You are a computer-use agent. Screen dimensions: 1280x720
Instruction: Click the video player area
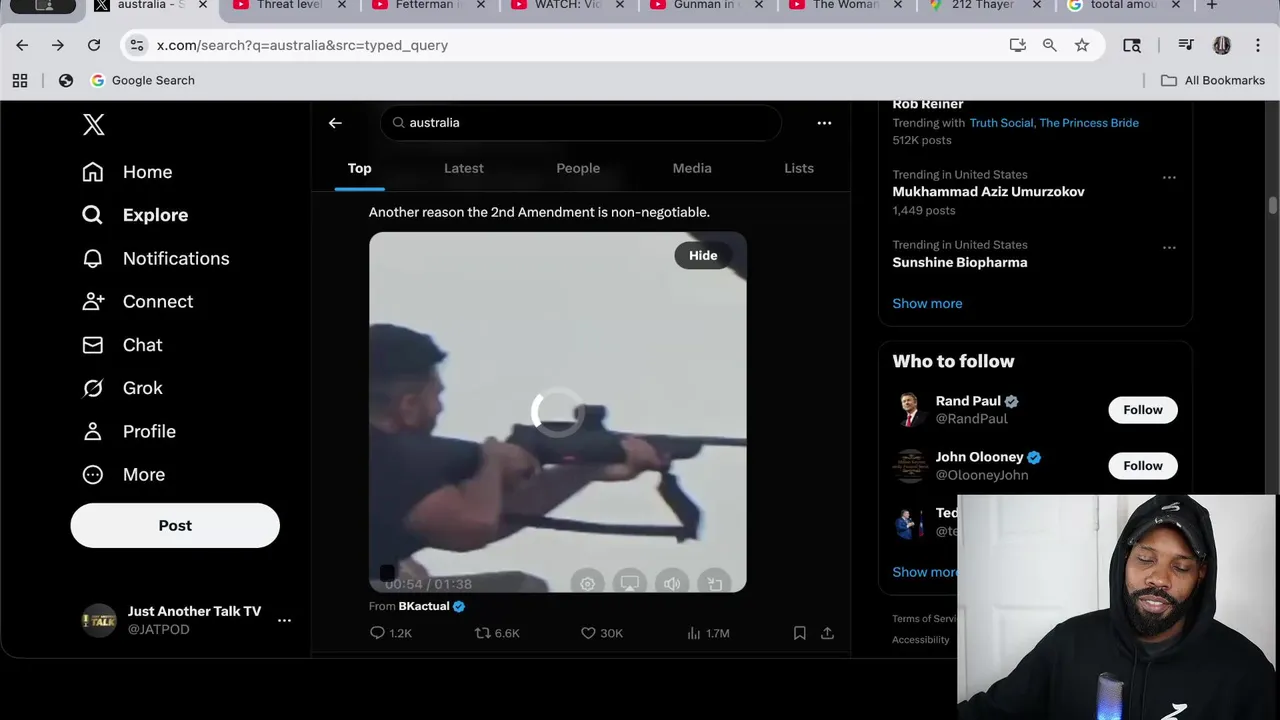tap(558, 412)
